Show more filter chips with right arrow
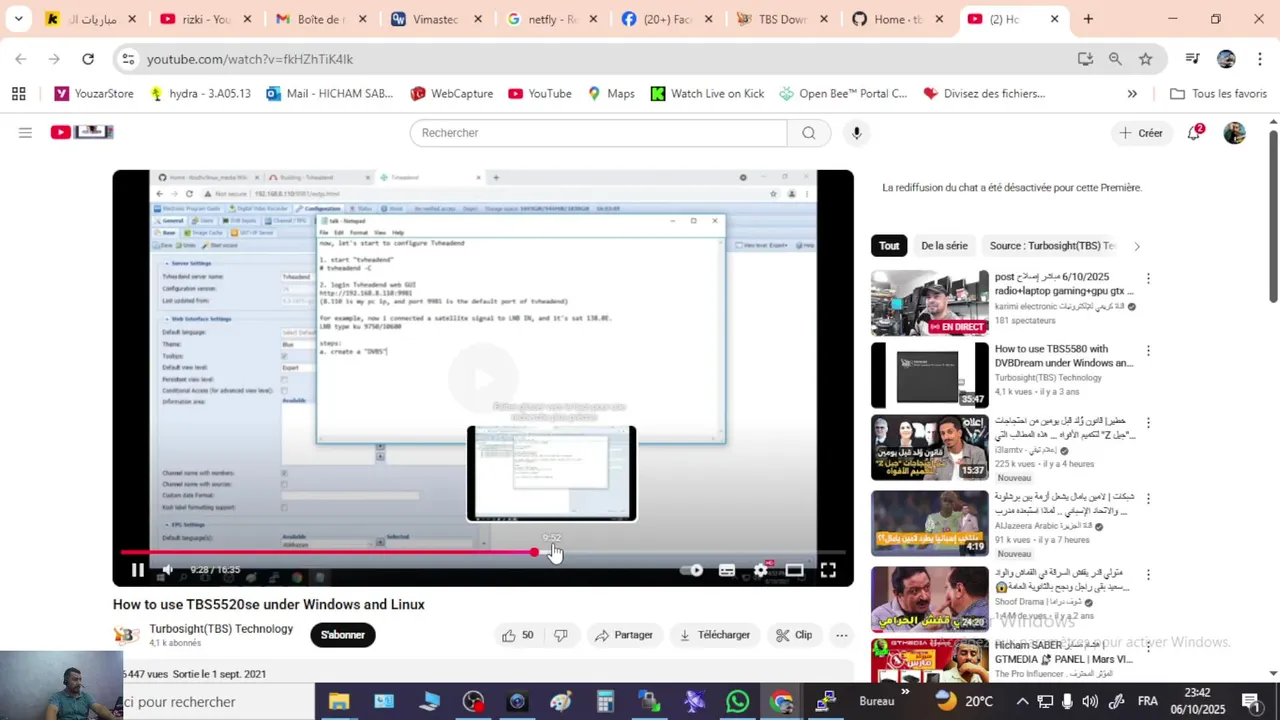Image resolution: width=1280 pixels, height=720 pixels. [1136, 246]
